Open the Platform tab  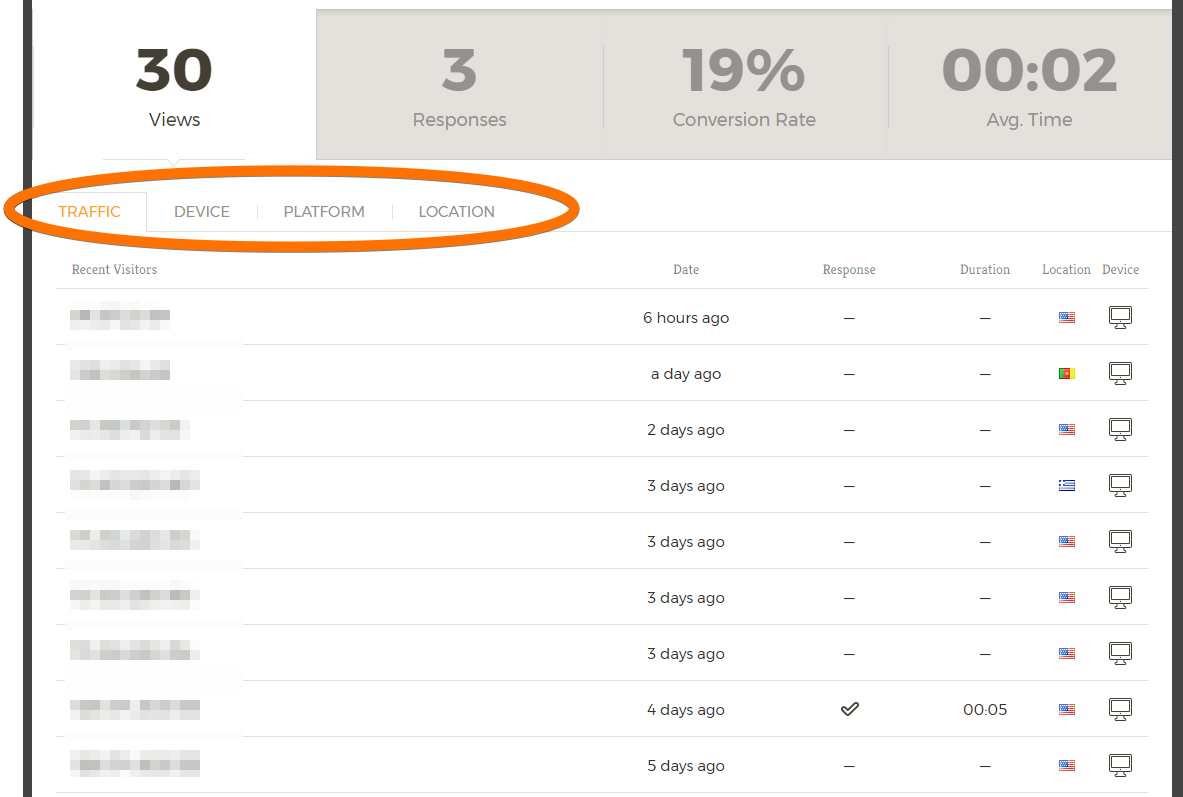(324, 212)
